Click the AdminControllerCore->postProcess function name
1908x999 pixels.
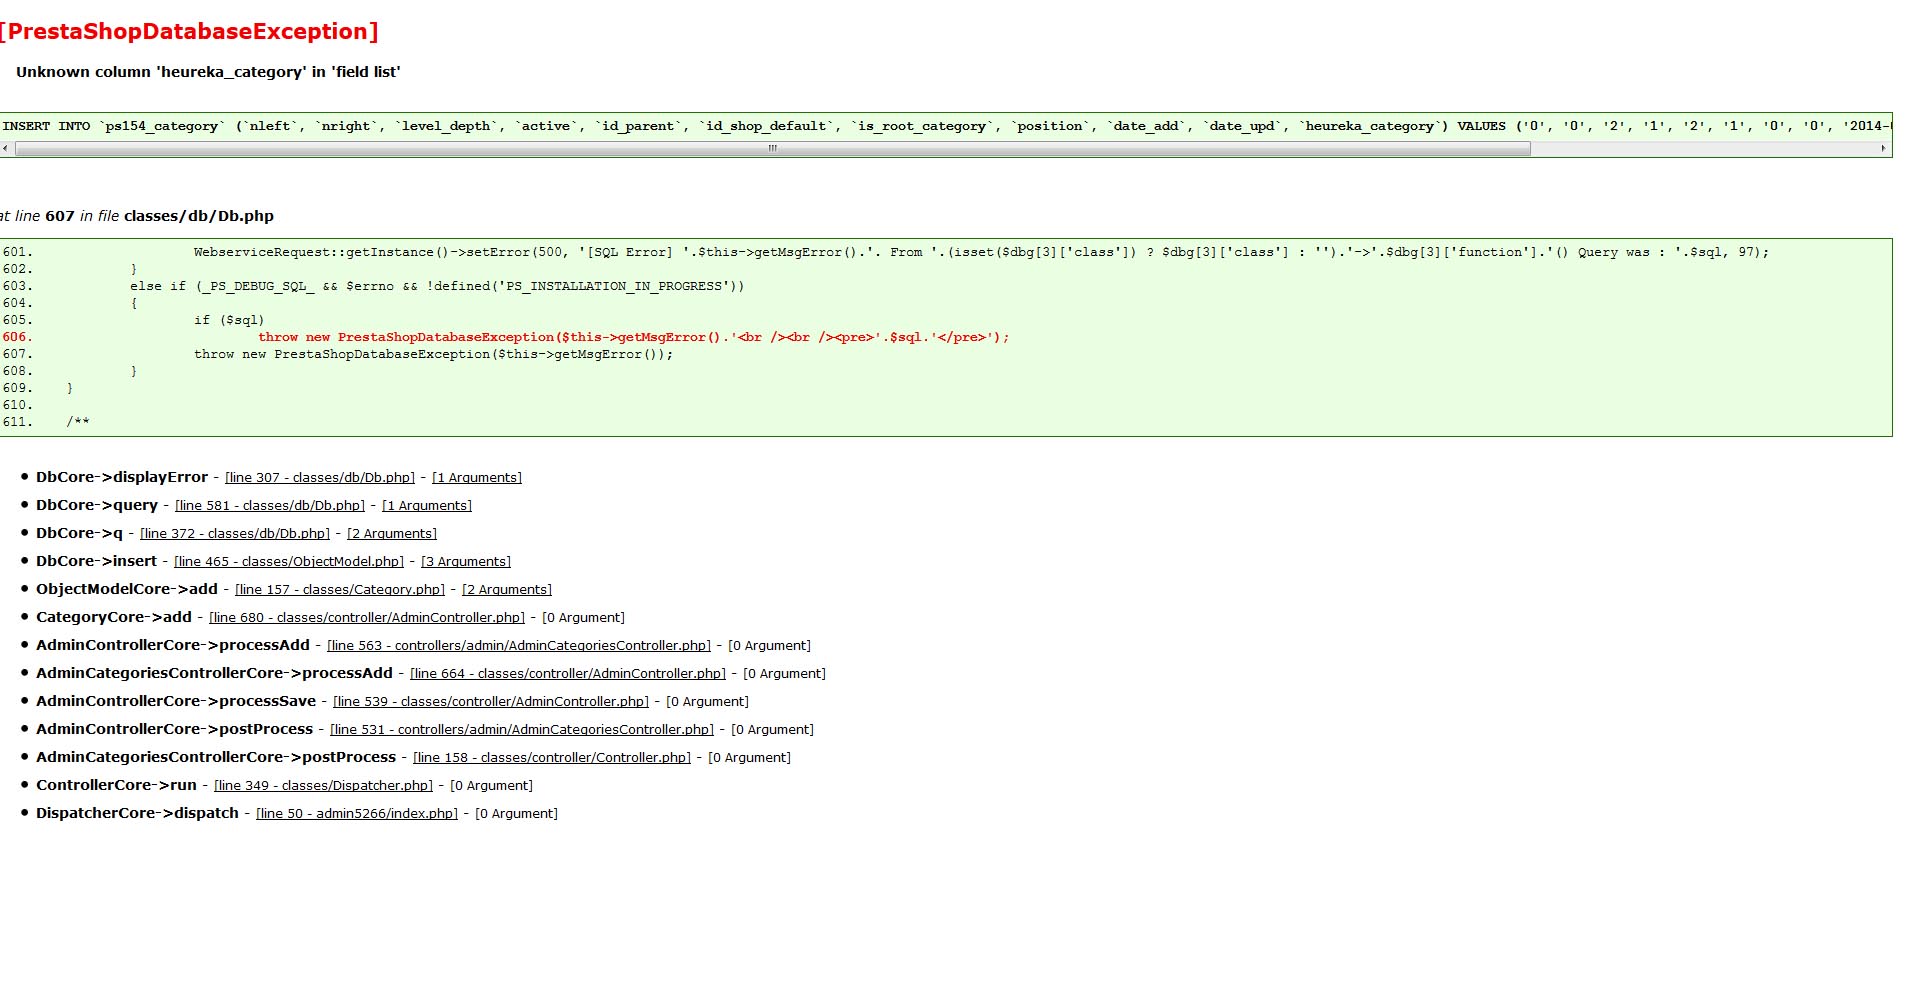174,730
